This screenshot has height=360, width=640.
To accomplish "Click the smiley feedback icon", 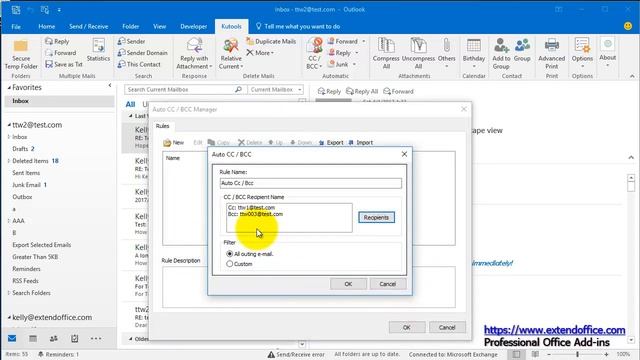I will click(x=628, y=26).
